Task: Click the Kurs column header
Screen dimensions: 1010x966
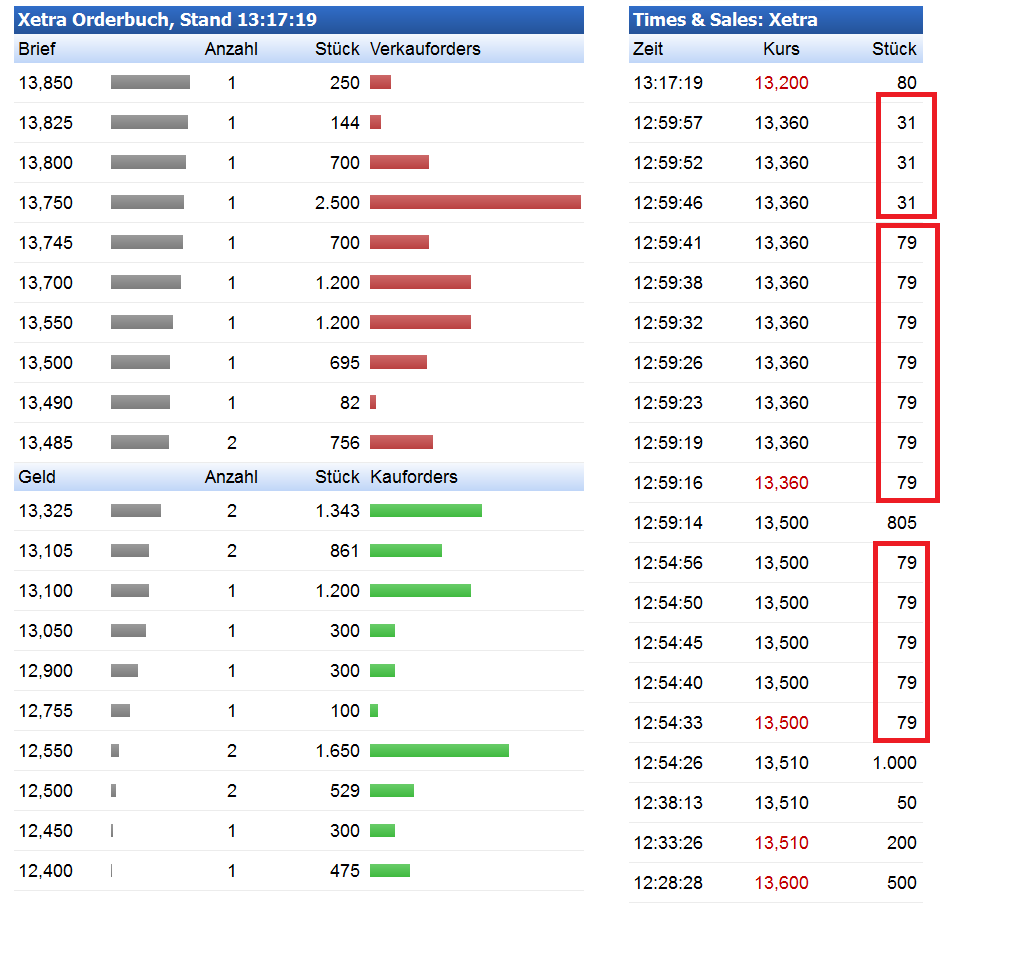Action: pos(781,49)
